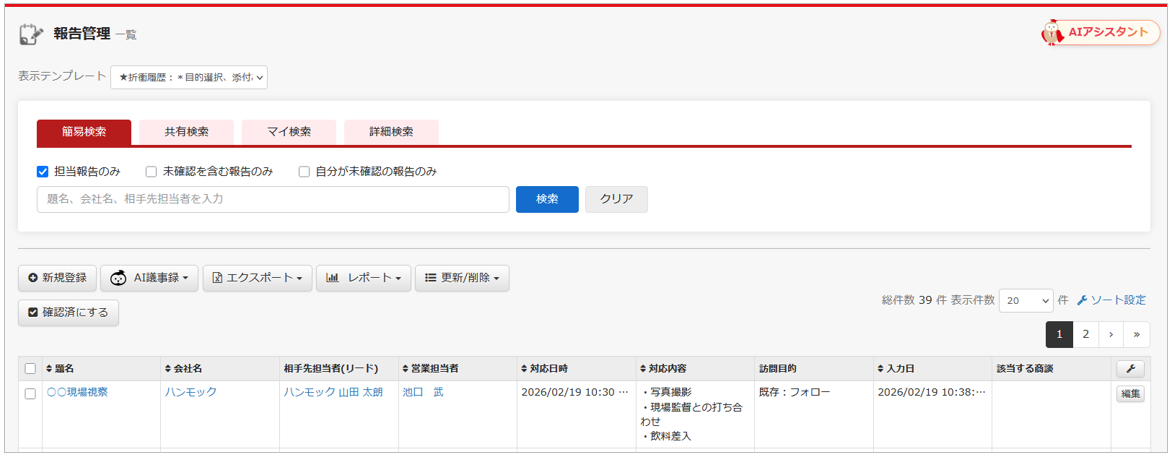Jump to last page double arrow
The width and height of the screenshot is (1173, 458).
[x=1136, y=334]
